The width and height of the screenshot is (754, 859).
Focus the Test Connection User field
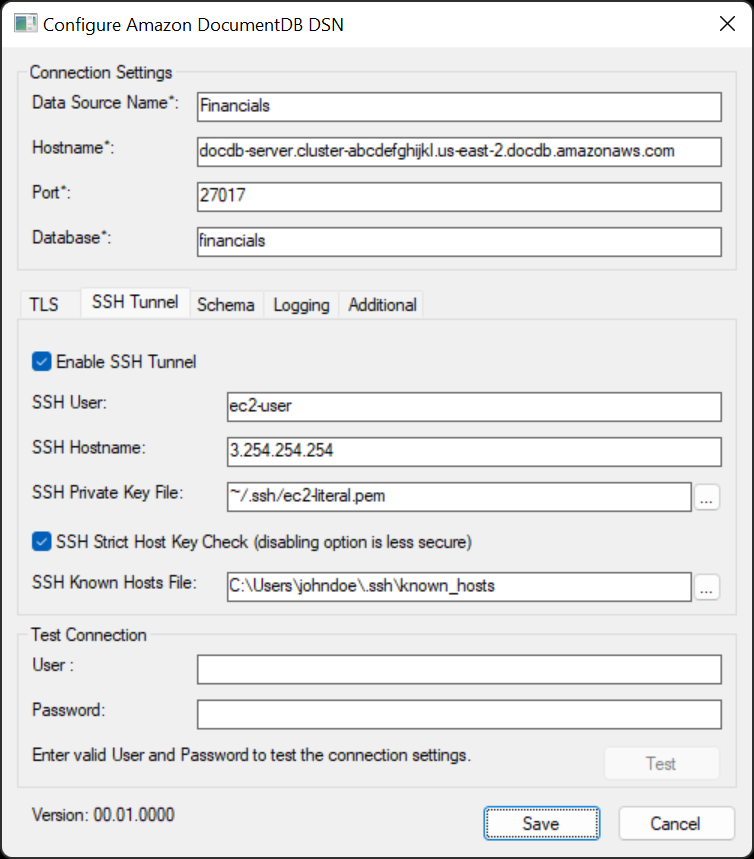pos(459,669)
